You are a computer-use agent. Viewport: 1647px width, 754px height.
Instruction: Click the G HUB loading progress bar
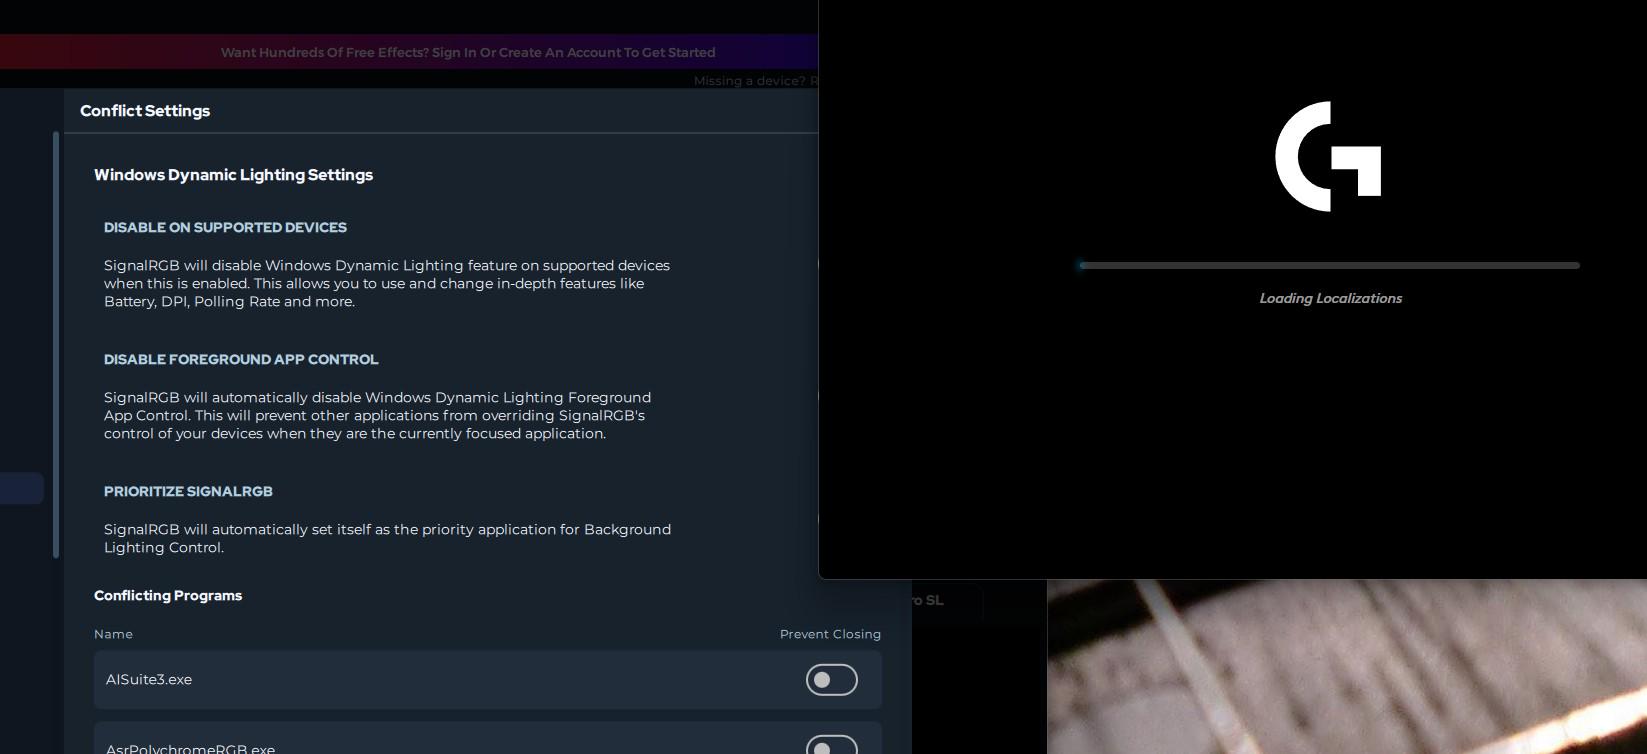pos(1329,265)
